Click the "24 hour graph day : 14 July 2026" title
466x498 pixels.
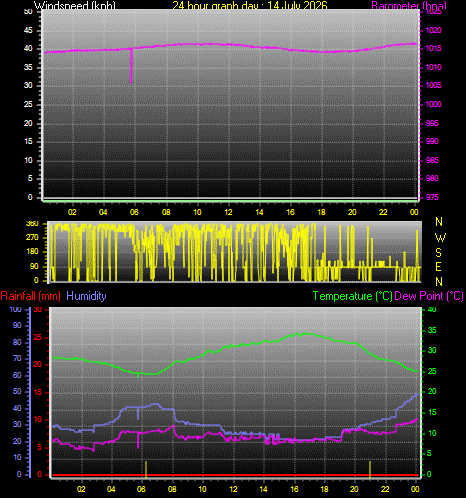tap(250, 5)
